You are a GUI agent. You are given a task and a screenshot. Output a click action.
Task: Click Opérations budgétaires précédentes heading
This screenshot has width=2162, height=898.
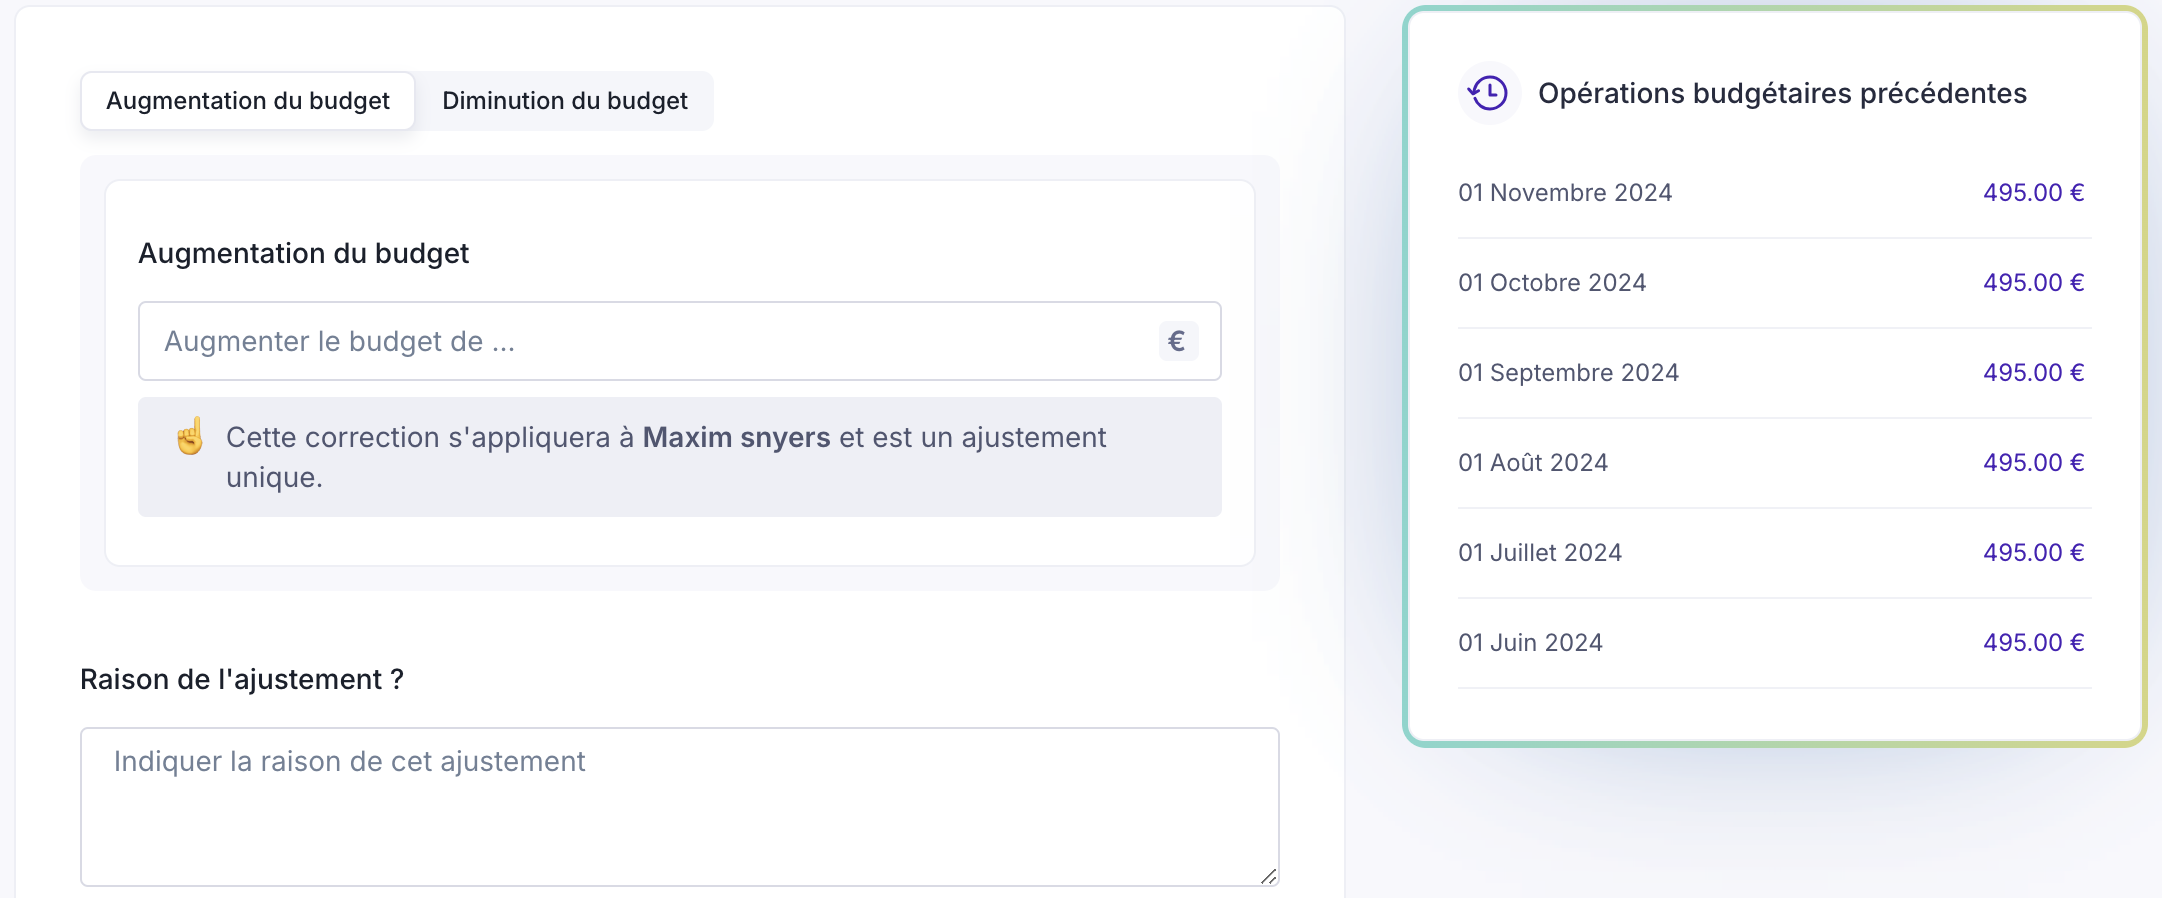(1782, 93)
